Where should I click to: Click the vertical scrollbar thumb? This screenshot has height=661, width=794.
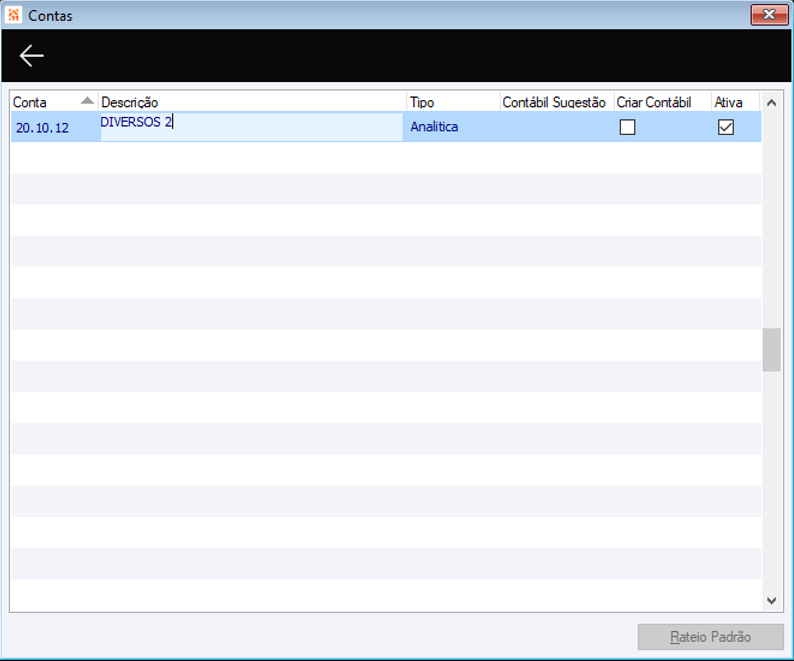coord(771,350)
